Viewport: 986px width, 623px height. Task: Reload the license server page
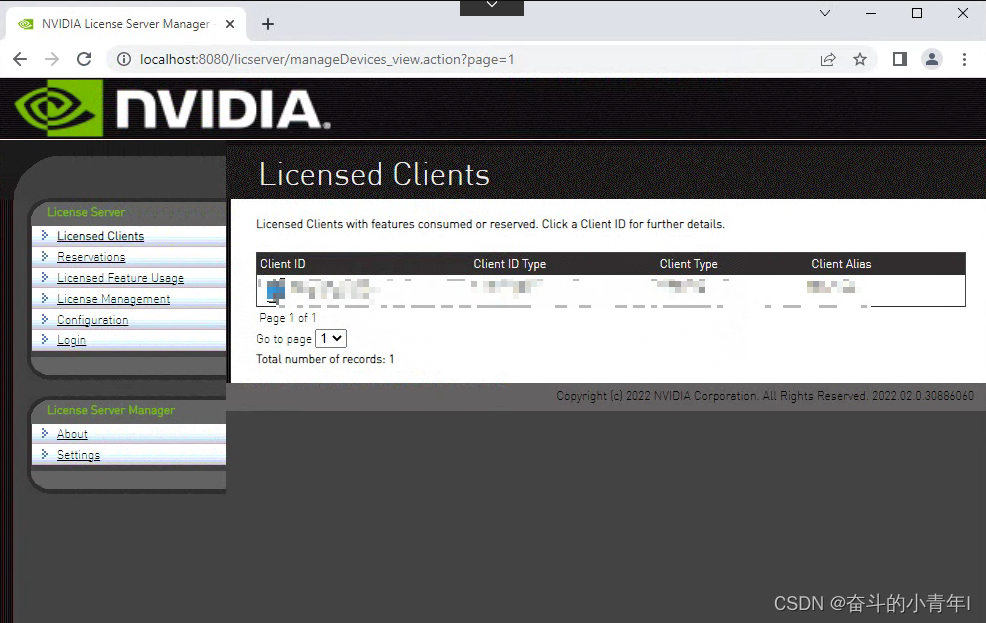click(x=84, y=59)
